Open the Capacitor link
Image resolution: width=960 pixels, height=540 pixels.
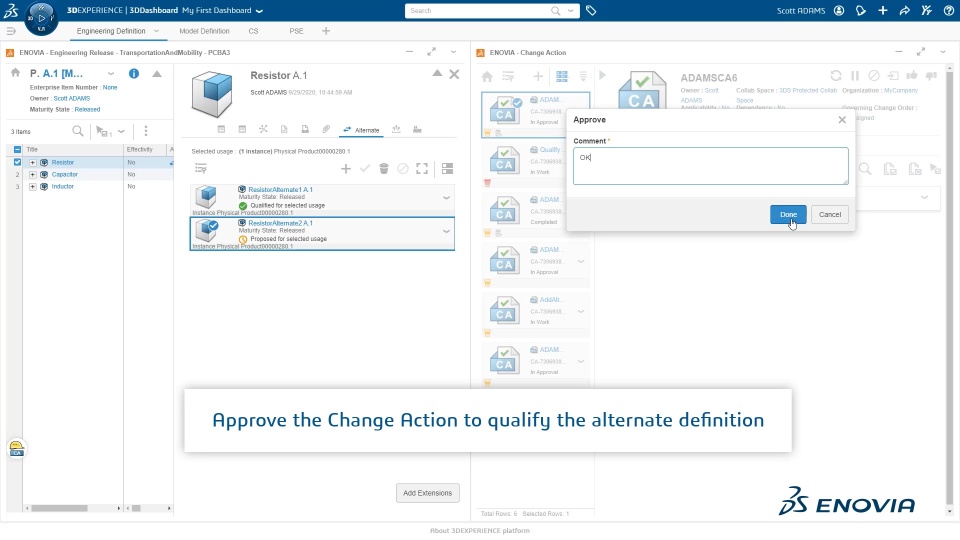64,174
